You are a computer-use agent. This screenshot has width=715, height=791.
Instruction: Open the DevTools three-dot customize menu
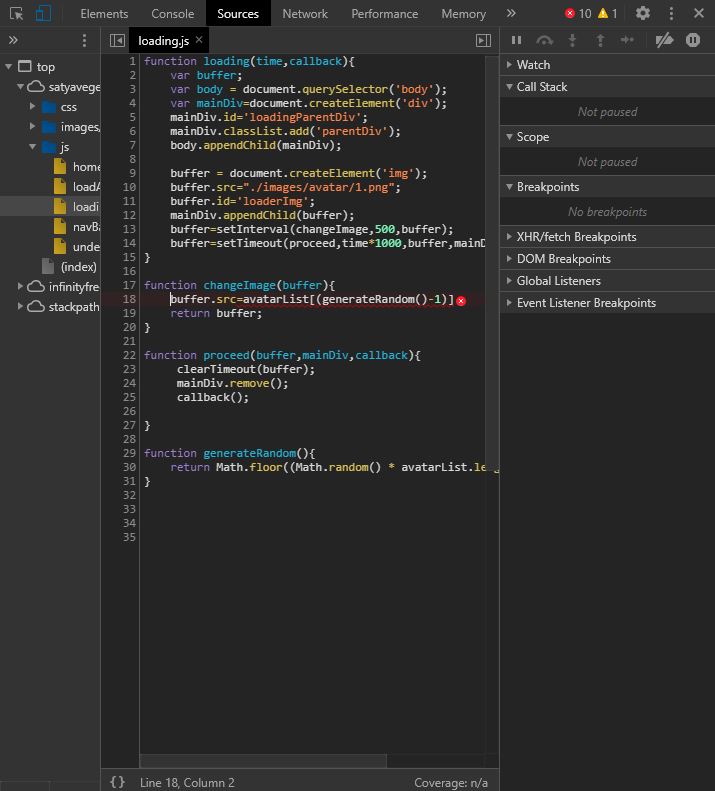click(671, 13)
